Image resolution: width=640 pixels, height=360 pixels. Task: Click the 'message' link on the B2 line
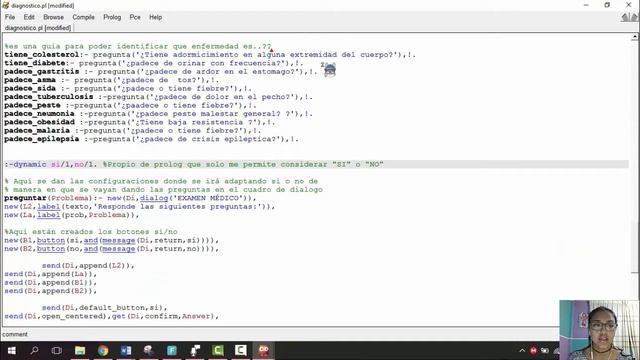pyautogui.click(x=119, y=249)
